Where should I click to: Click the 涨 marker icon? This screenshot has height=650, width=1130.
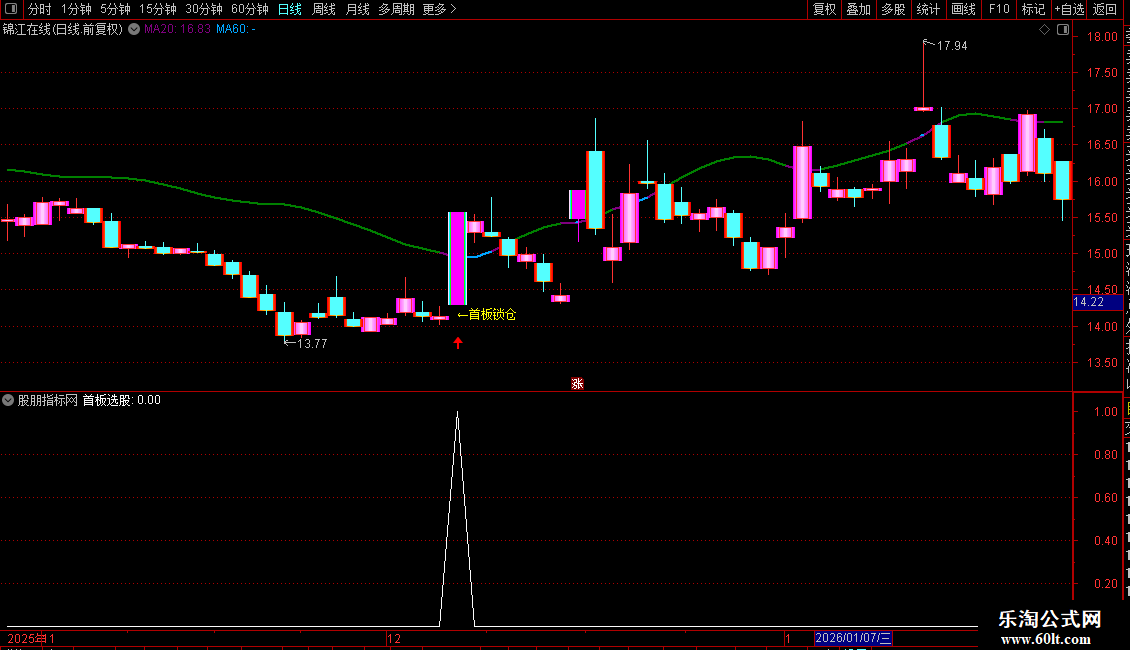tap(577, 383)
